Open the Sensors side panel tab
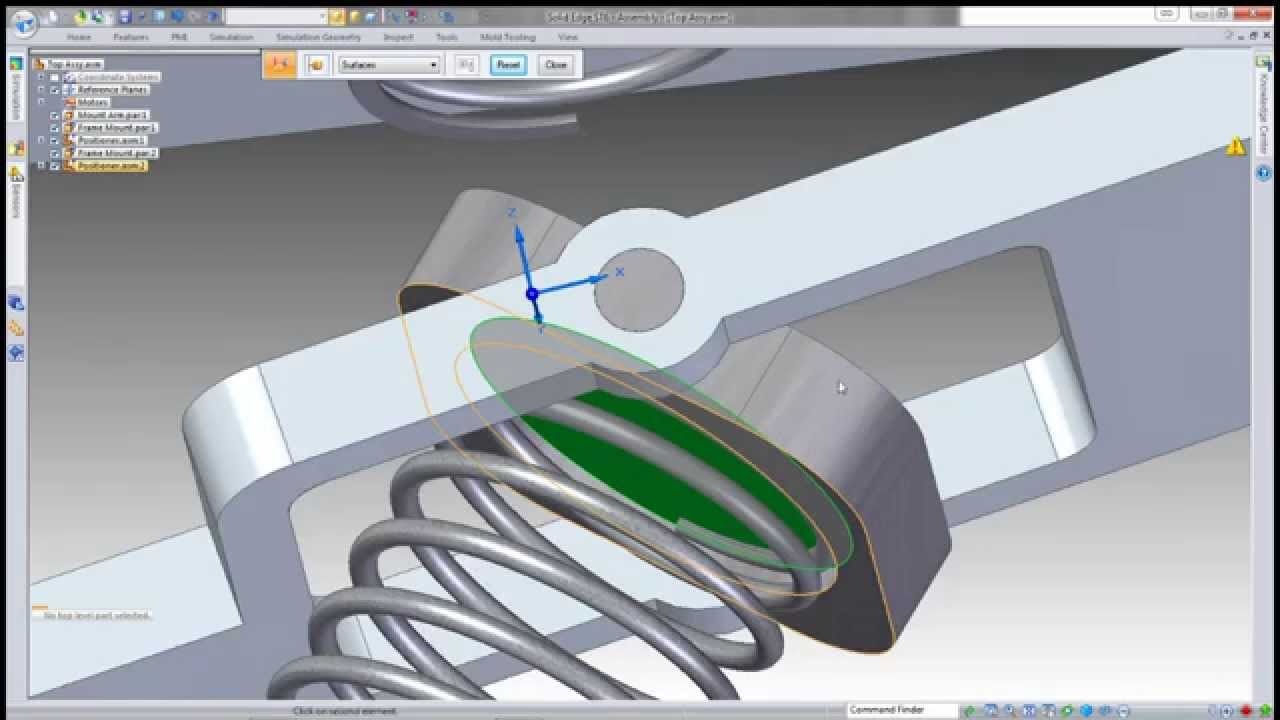Image resolution: width=1280 pixels, height=720 pixels. (x=17, y=200)
